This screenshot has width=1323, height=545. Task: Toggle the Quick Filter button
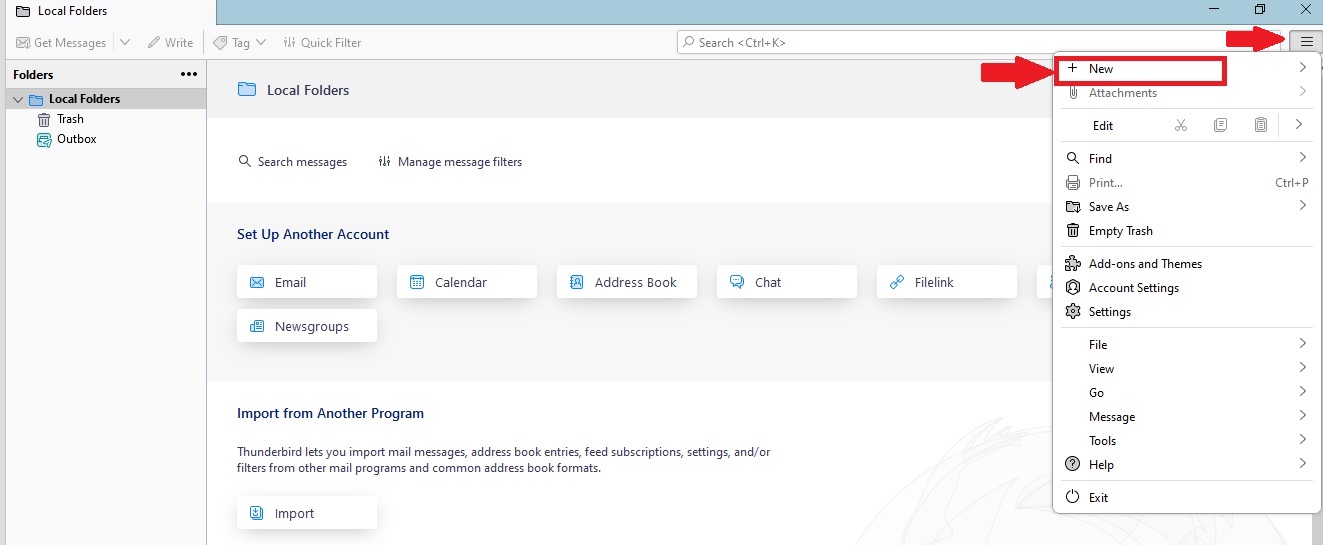(322, 42)
